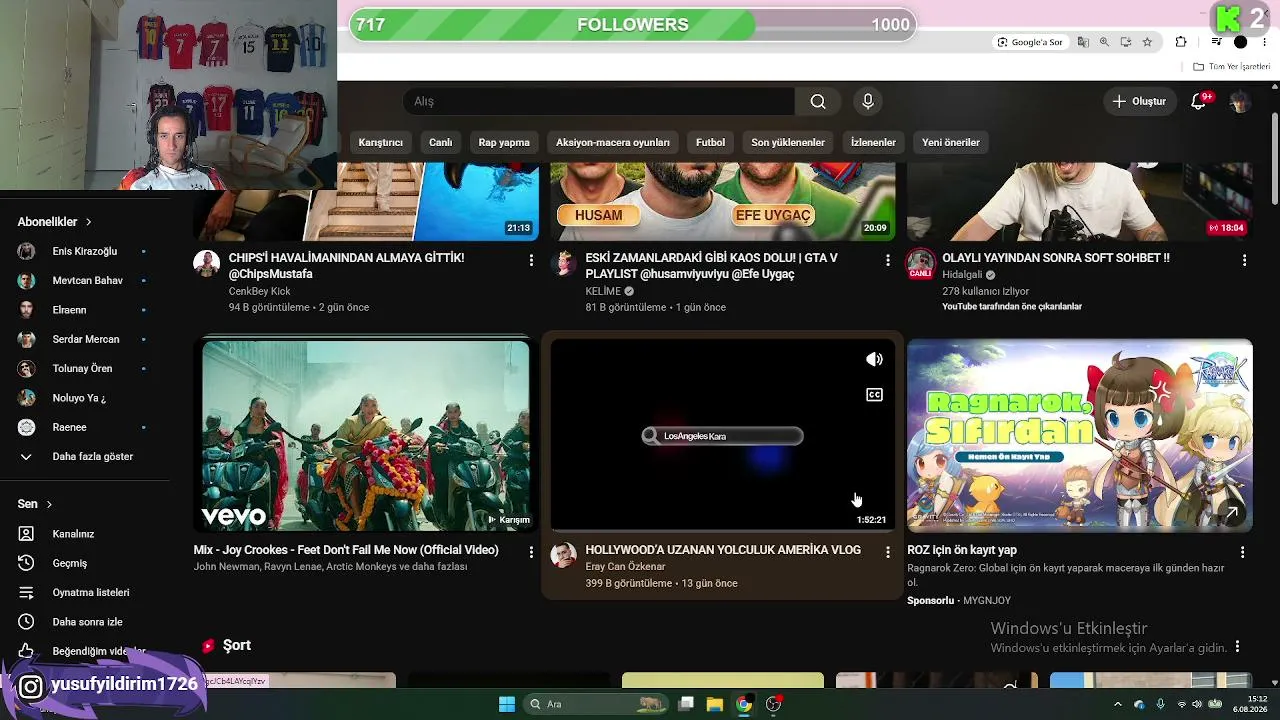Expand the Abonelikler section
The image size is (1280, 720).
[55, 222]
